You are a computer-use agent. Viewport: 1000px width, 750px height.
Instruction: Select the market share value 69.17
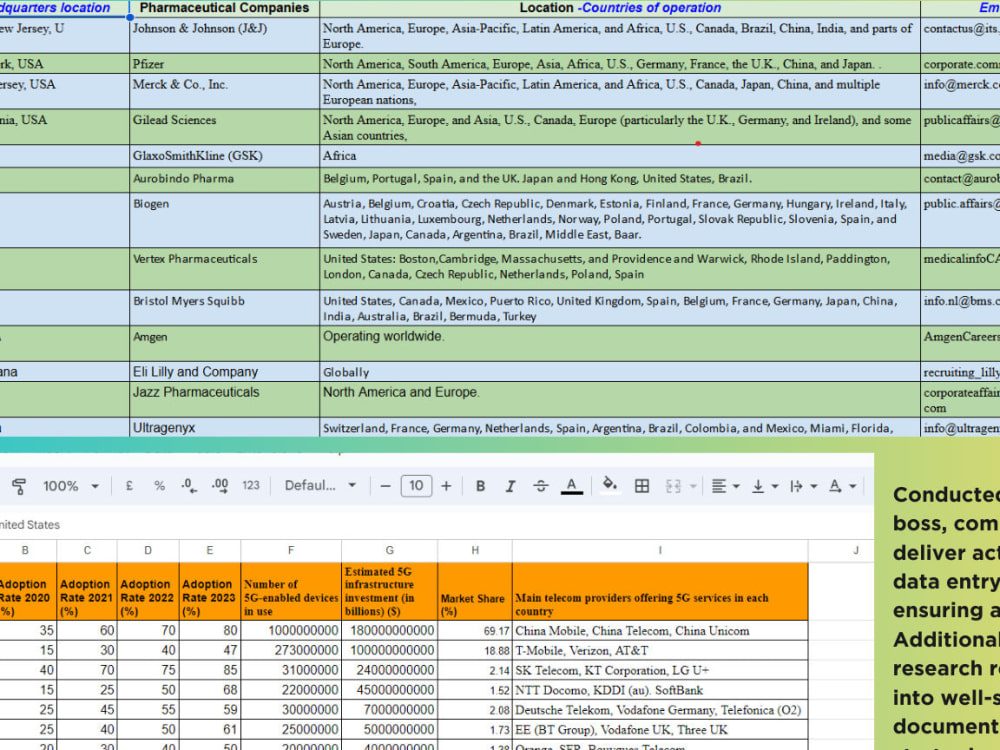click(x=475, y=631)
